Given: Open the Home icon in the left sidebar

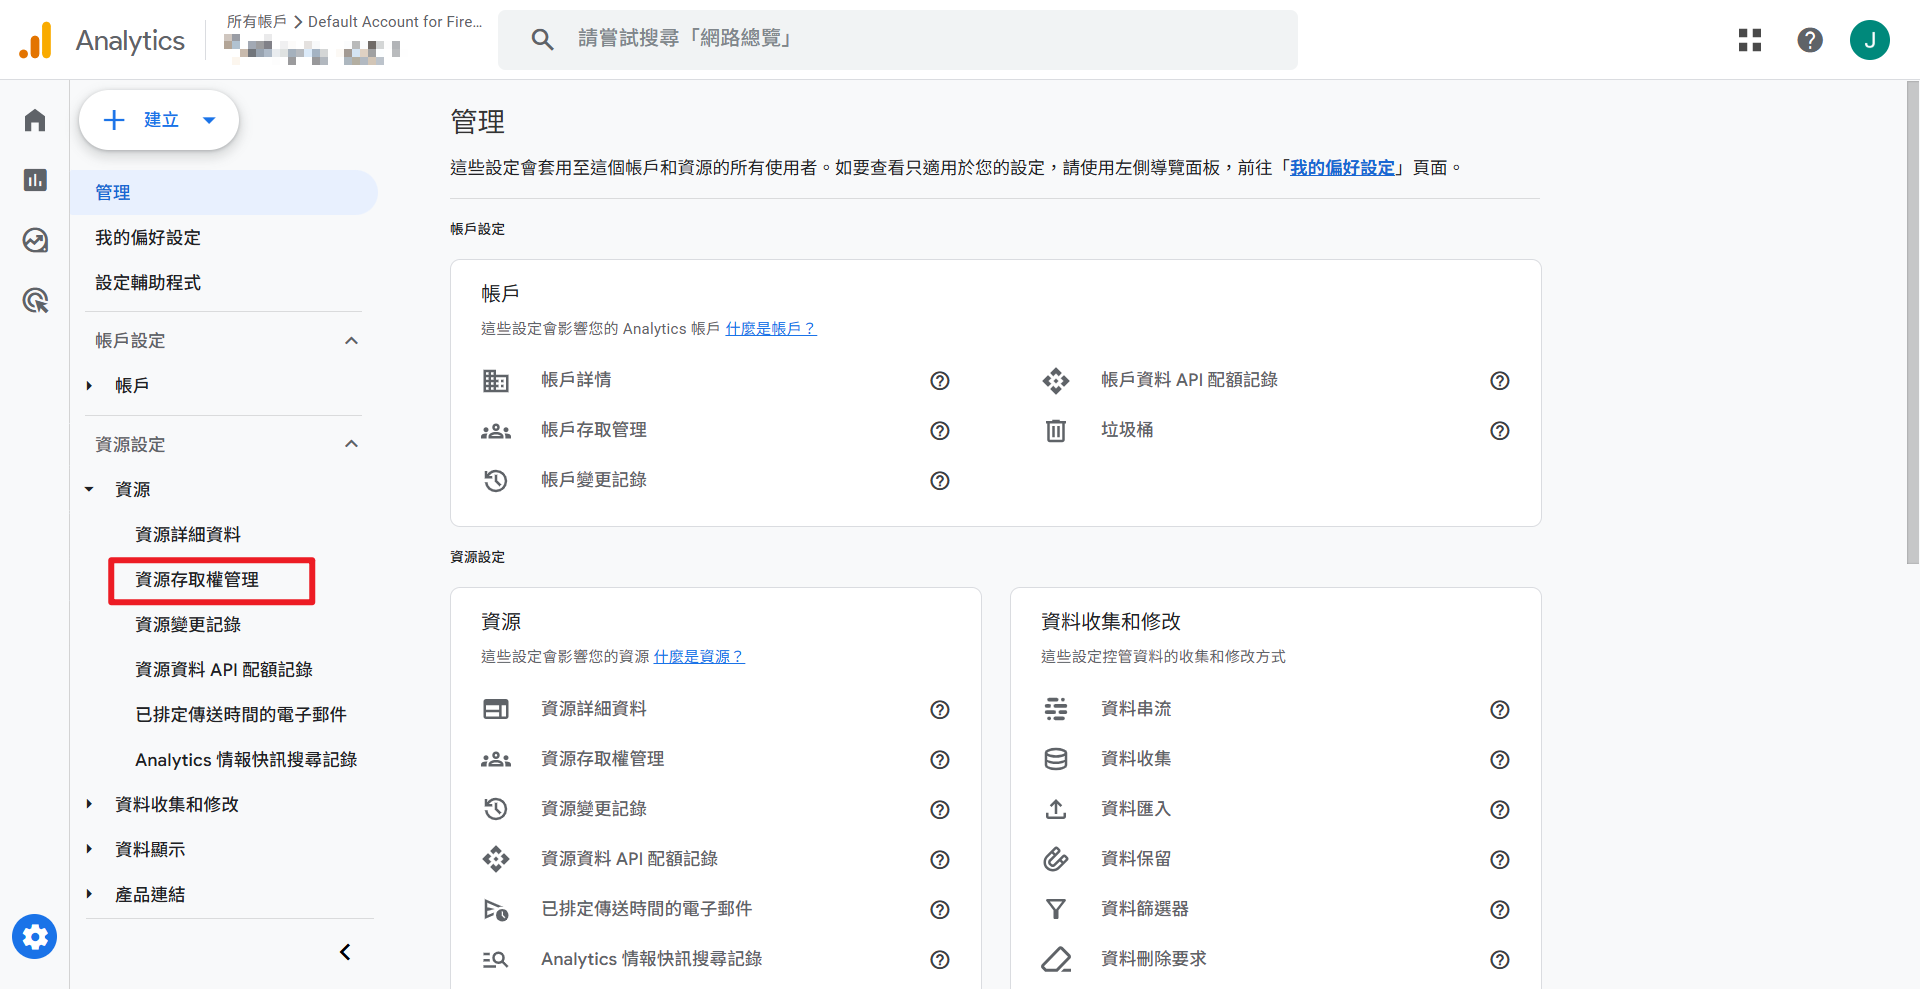Looking at the screenshot, I should pyautogui.click(x=34, y=119).
